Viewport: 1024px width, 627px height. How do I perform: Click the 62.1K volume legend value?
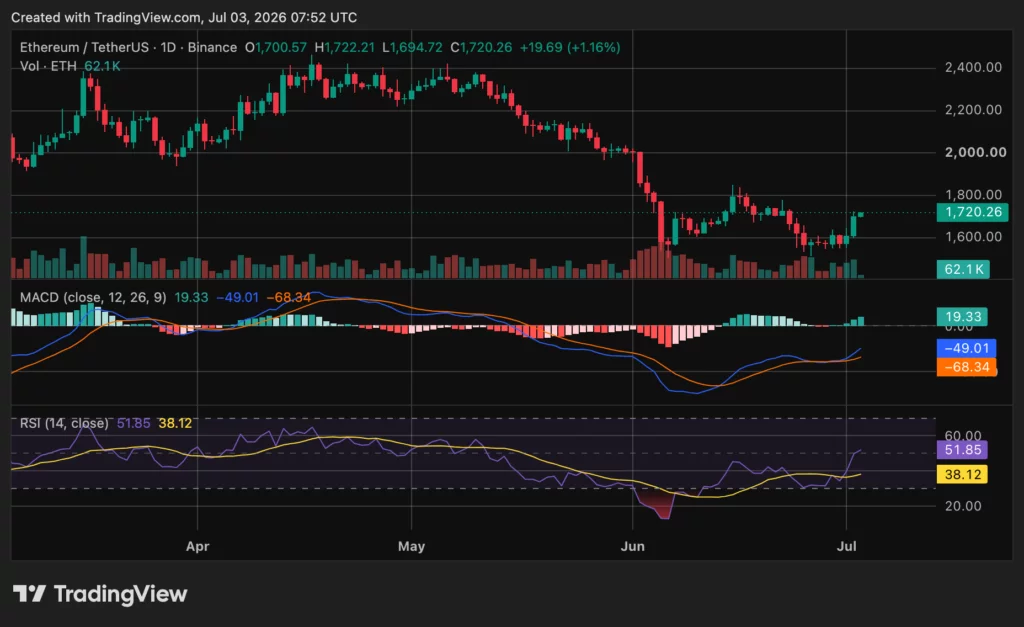102,66
